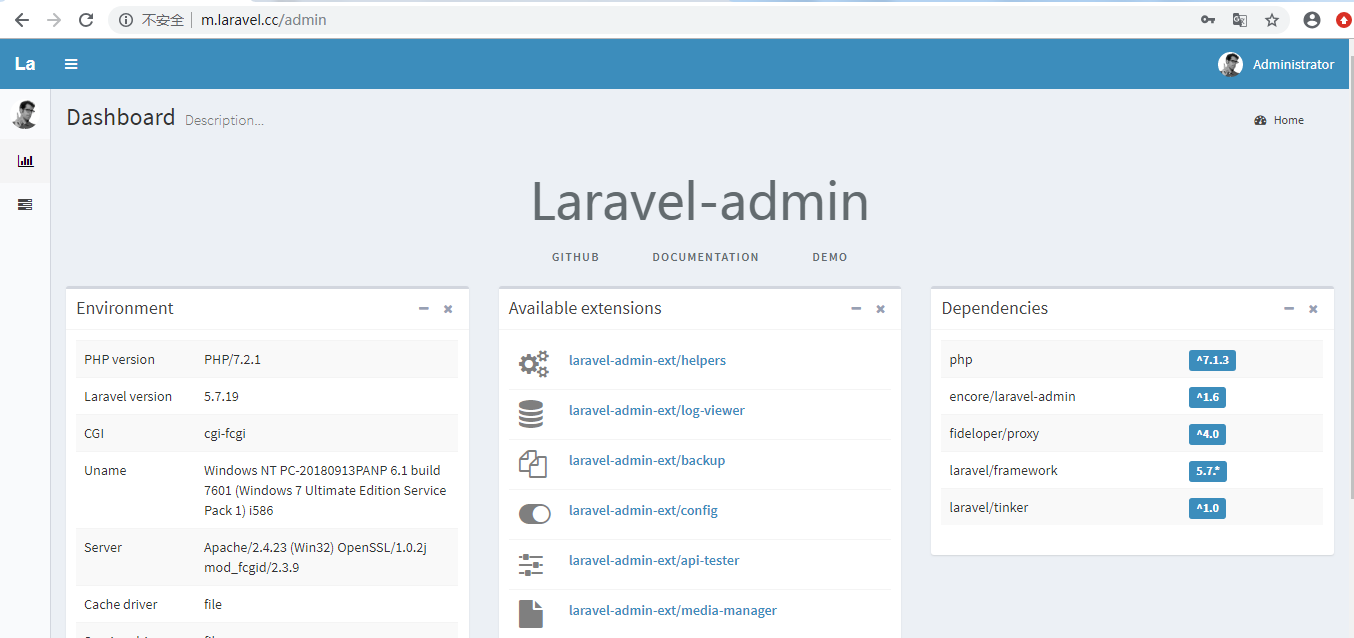Collapse the Environment panel
This screenshot has height=638, width=1354.
click(424, 309)
